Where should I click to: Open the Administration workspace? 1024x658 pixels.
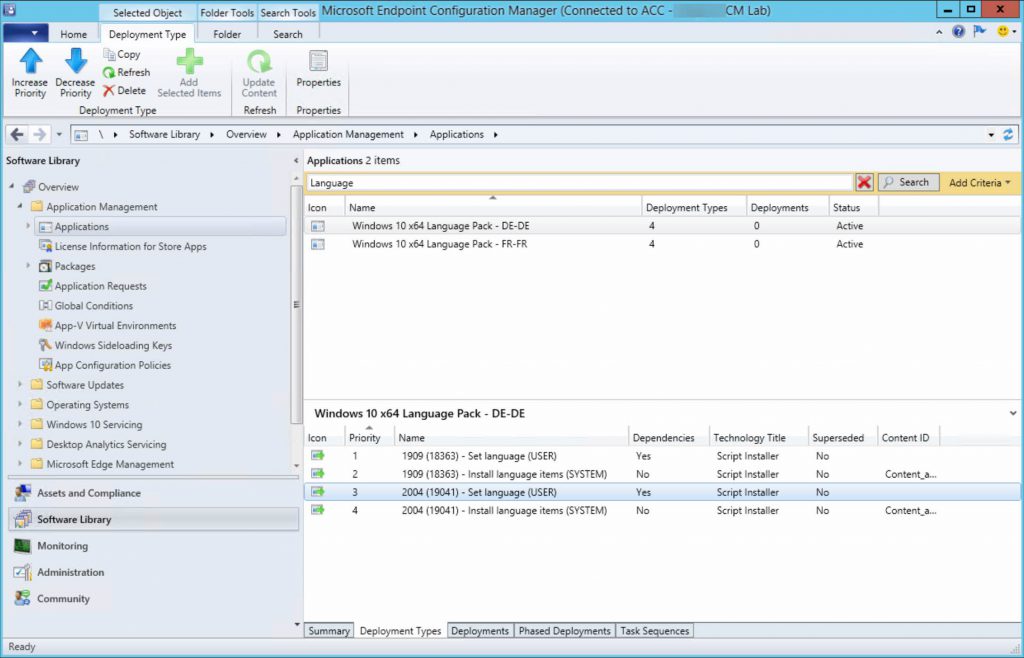click(x=154, y=572)
